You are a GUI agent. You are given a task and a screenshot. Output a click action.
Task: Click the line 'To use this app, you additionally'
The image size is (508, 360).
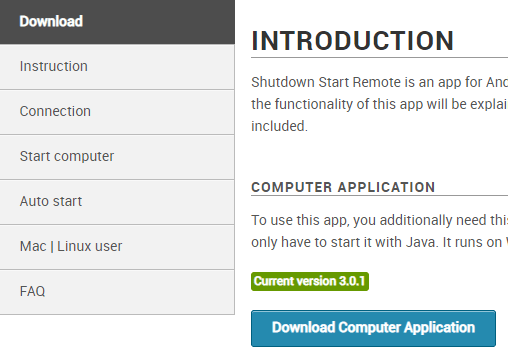click(380, 220)
